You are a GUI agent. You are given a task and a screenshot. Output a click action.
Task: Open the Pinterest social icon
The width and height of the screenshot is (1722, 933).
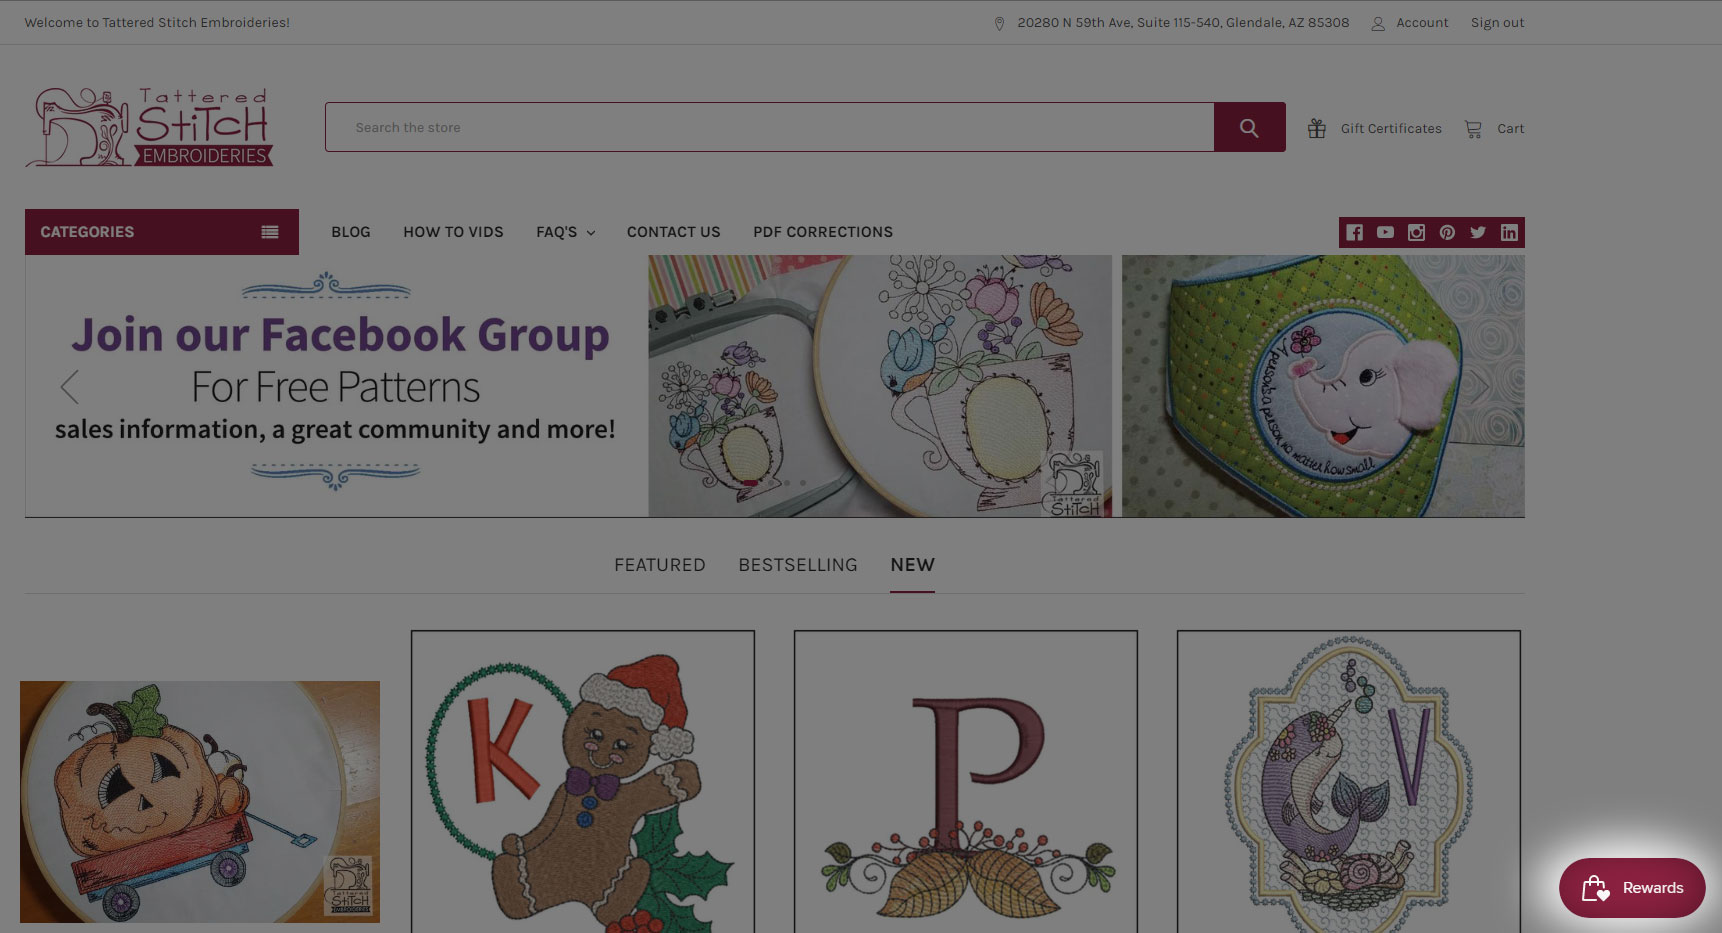(x=1447, y=232)
